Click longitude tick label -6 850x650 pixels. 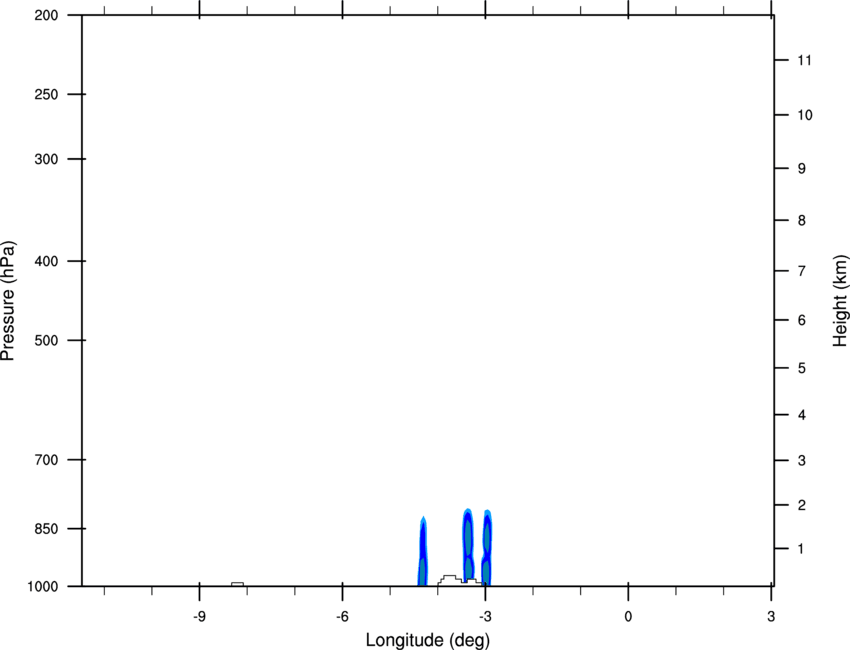coord(342,617)
